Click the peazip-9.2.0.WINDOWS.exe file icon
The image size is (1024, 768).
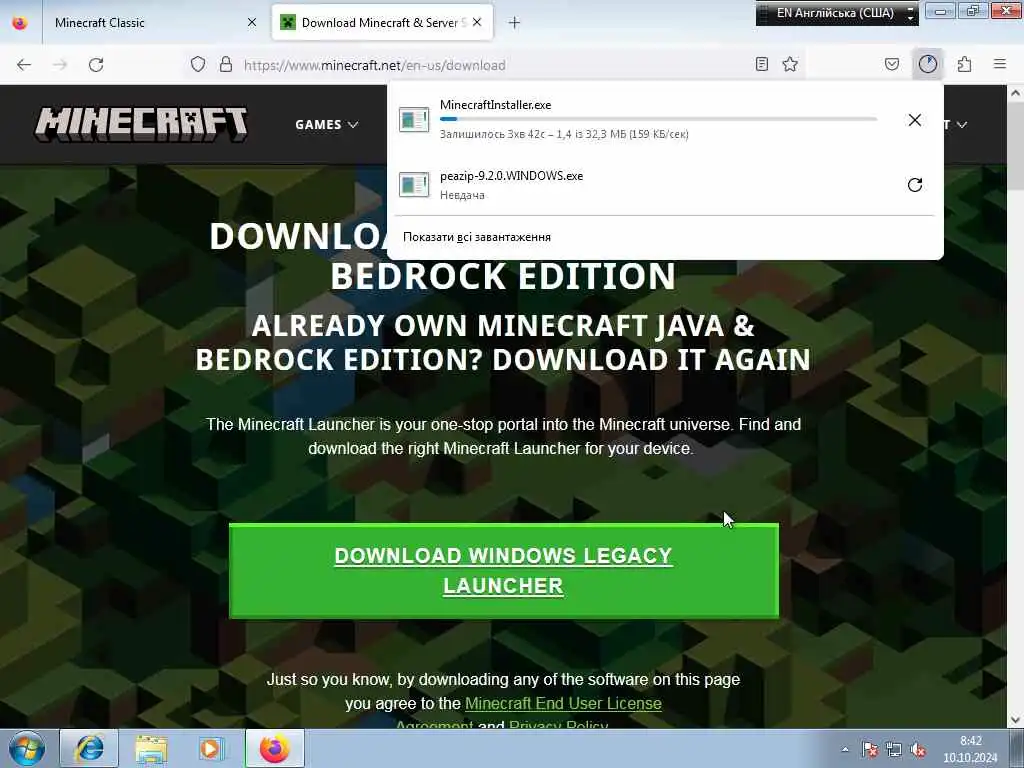(414, 185)
